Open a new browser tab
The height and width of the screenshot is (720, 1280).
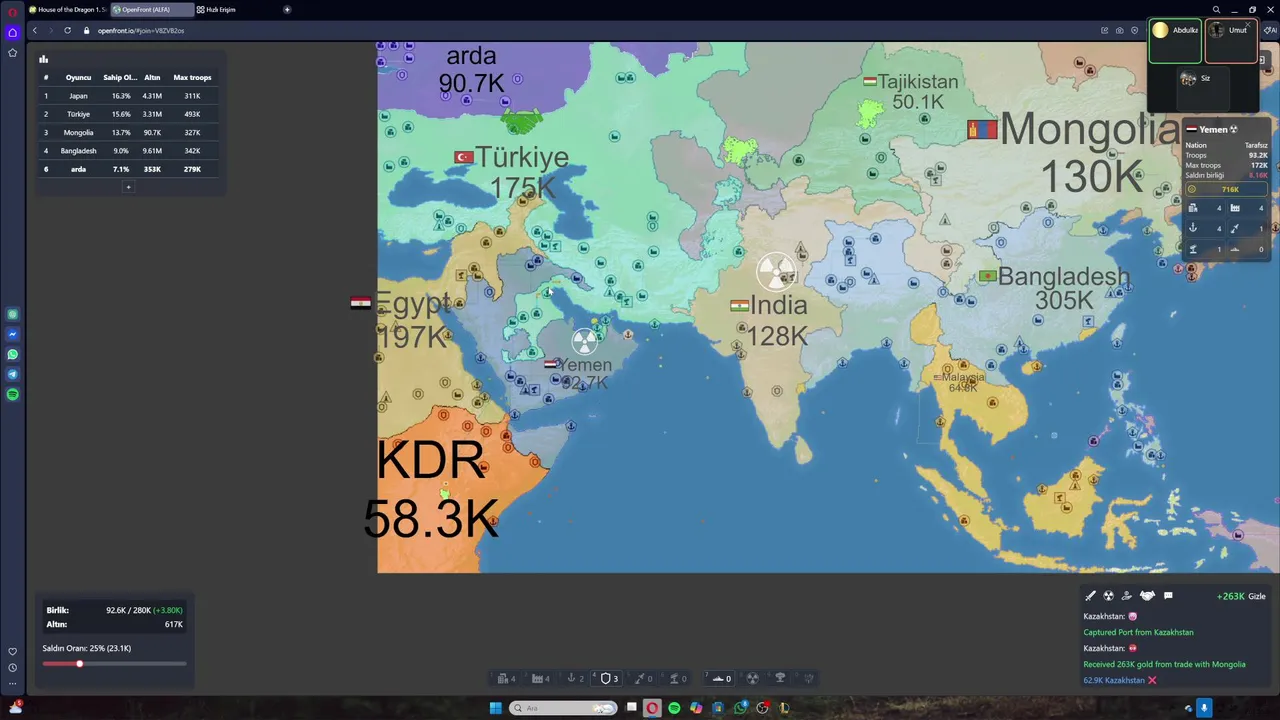287,9
